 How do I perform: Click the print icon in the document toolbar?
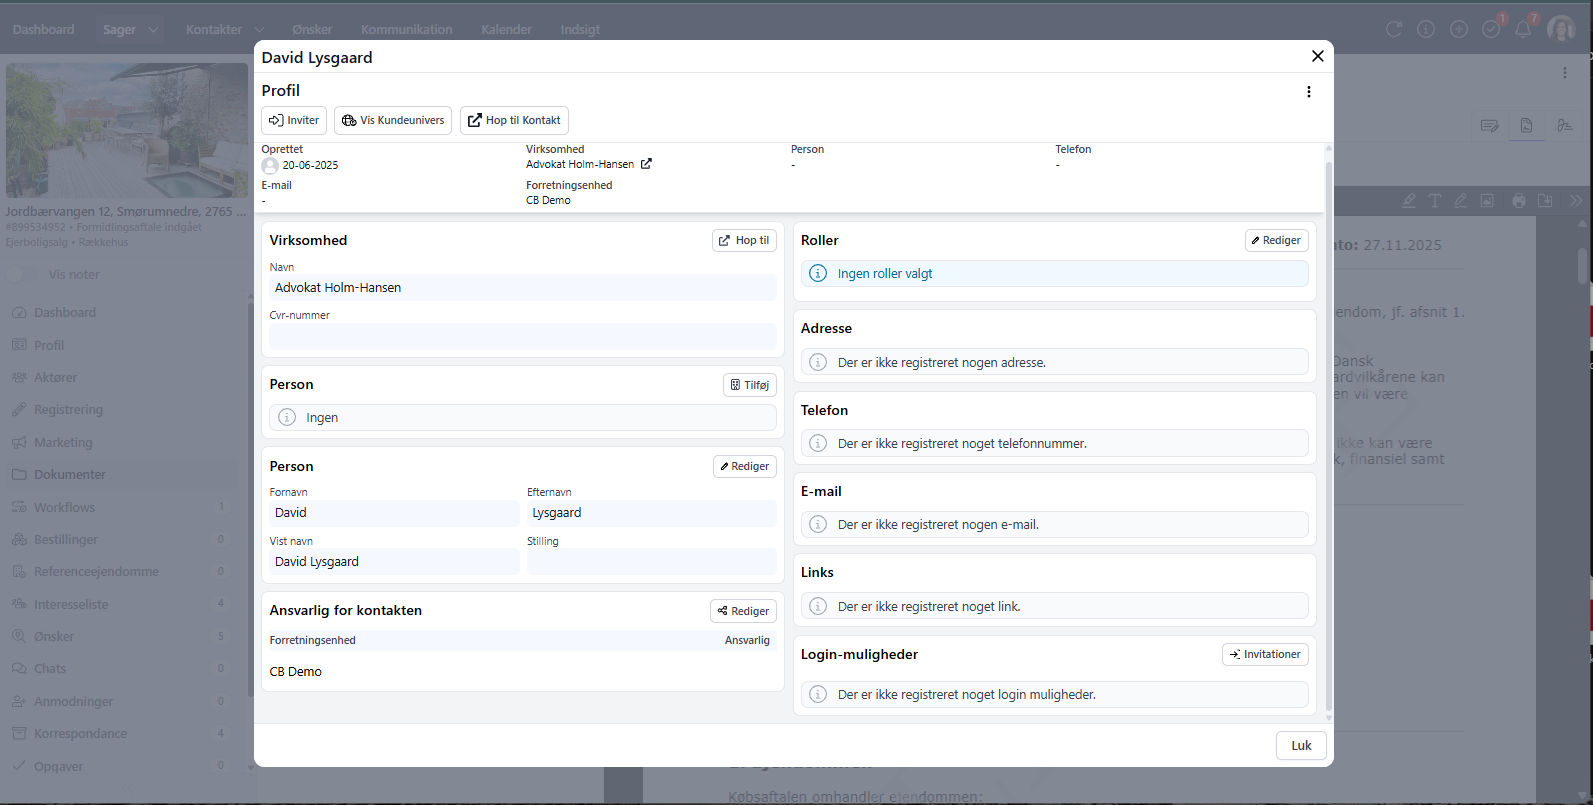click(x=1519, y=201)
